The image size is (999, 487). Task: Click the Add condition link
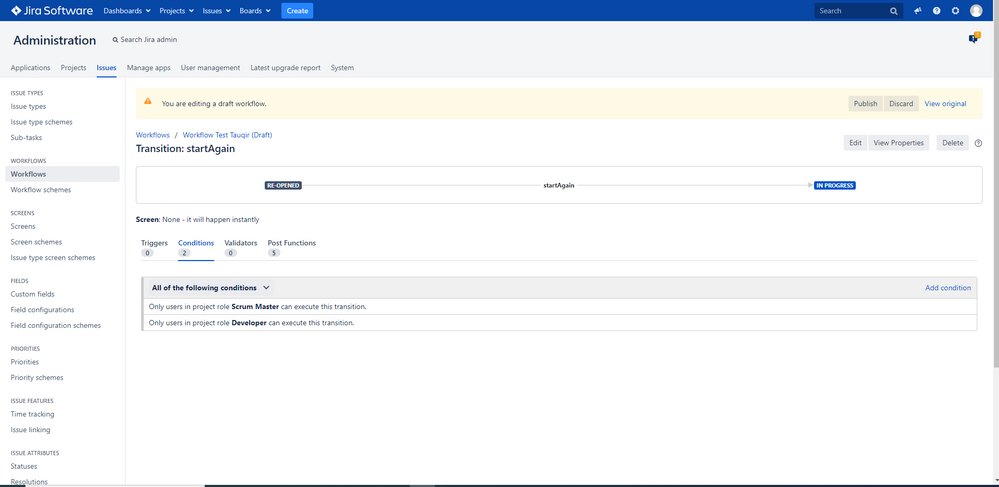click(x=947, y=288)
